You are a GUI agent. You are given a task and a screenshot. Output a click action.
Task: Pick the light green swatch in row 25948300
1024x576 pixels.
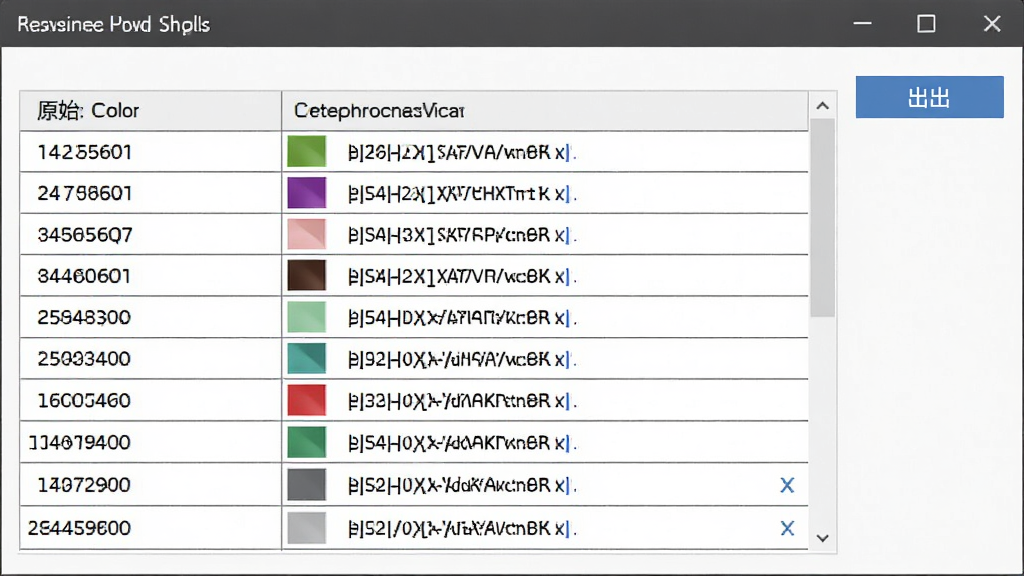coord(306,317)
